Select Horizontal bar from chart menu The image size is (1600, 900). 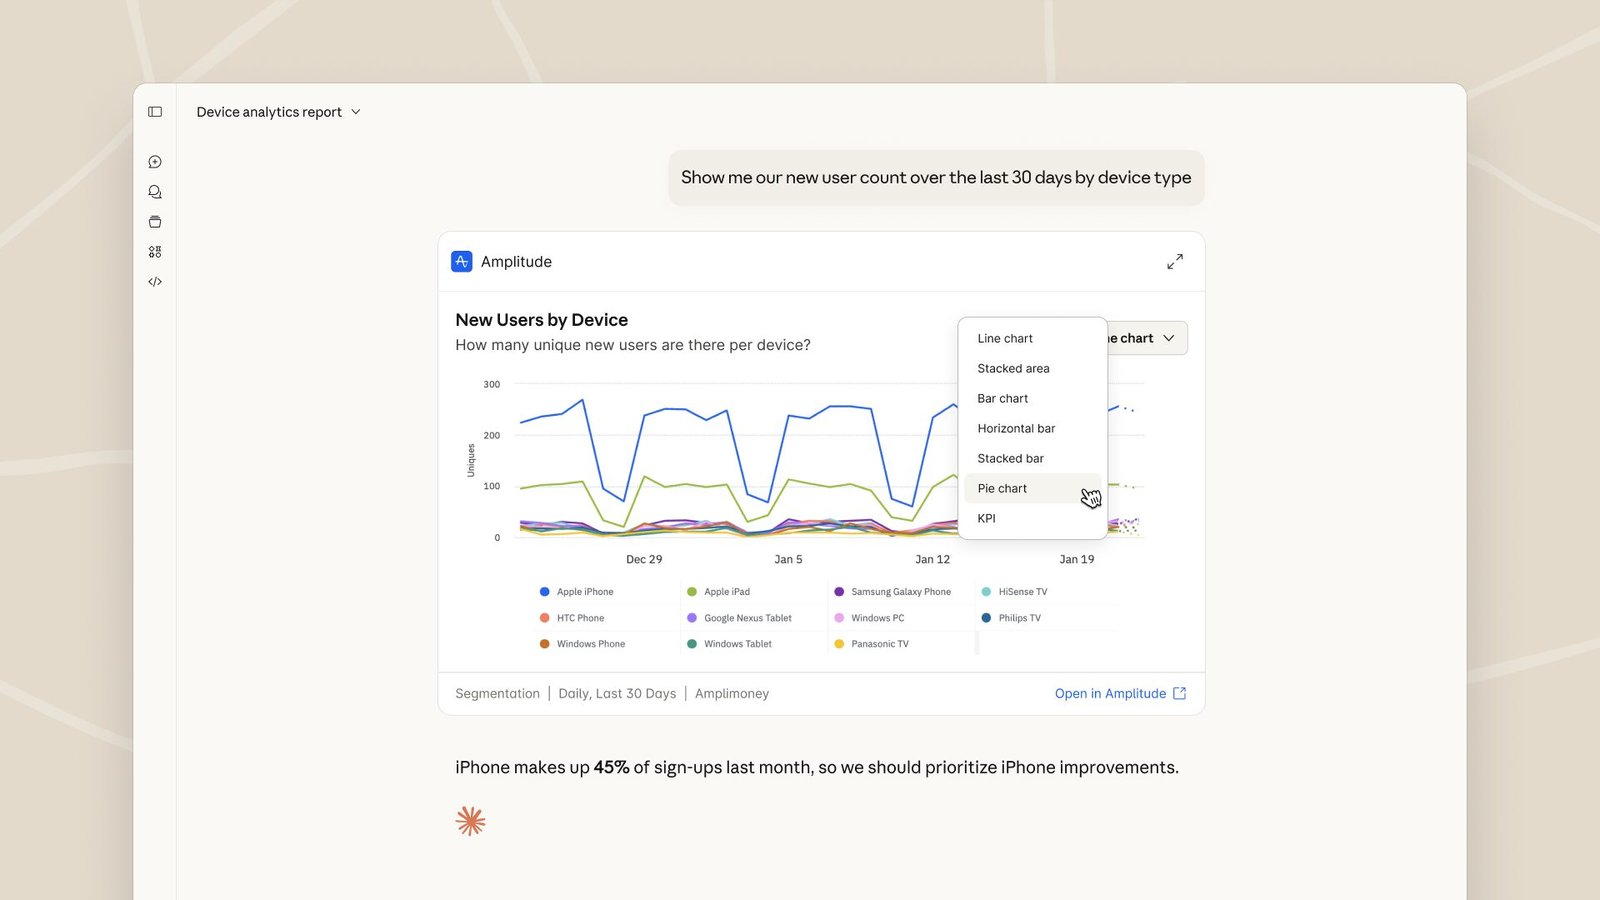[1016, 428]
